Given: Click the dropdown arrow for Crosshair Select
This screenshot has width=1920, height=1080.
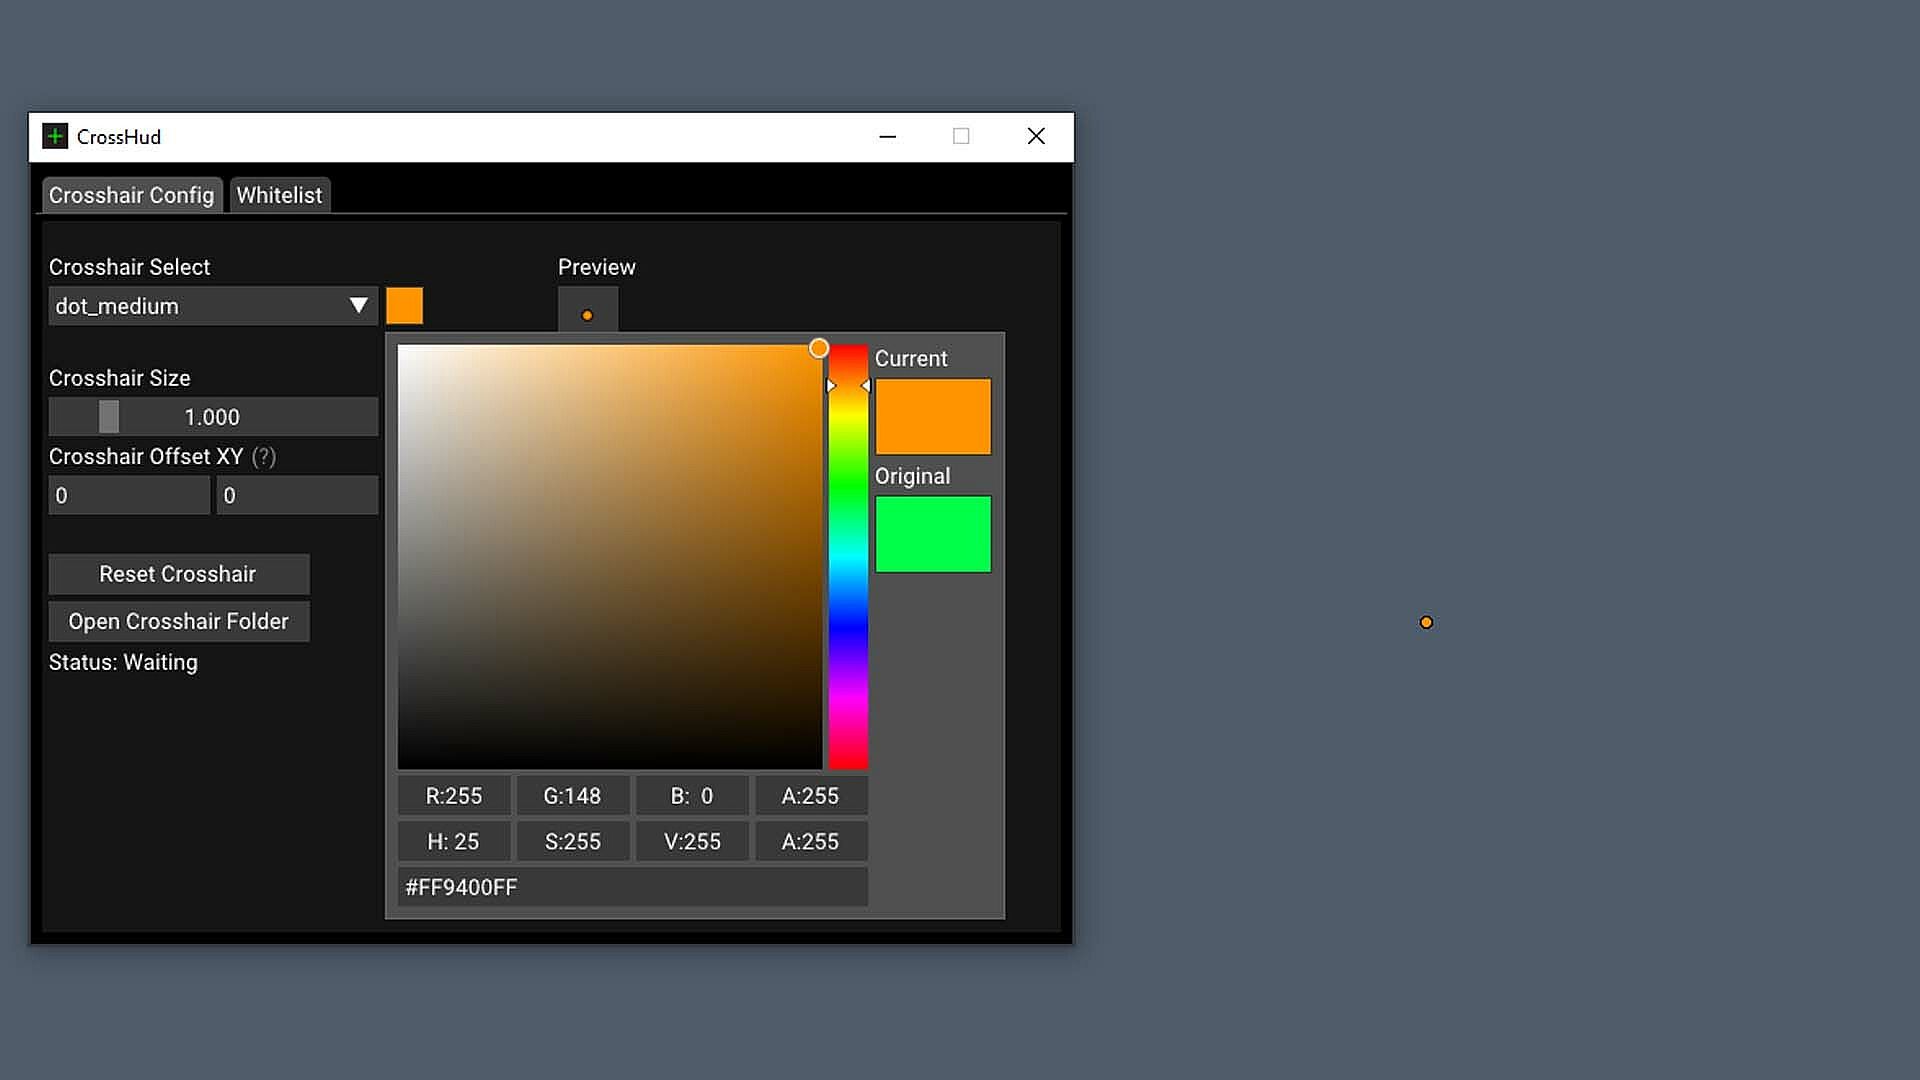Looking at the screenshot, I should [x=358, y=306].
